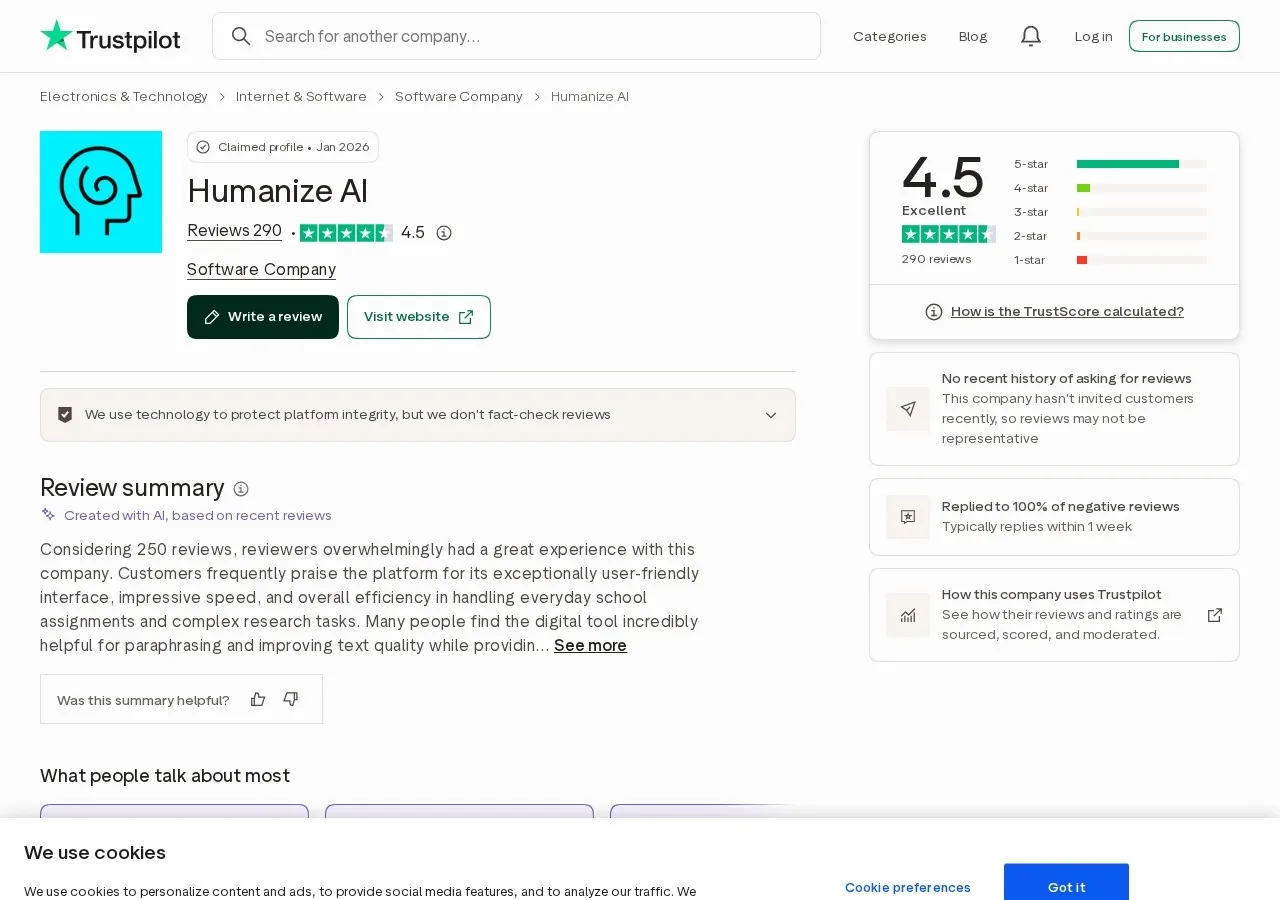
Task: Click info icon beside TrustScore calculation link
Action: click(x=934, y=312)
